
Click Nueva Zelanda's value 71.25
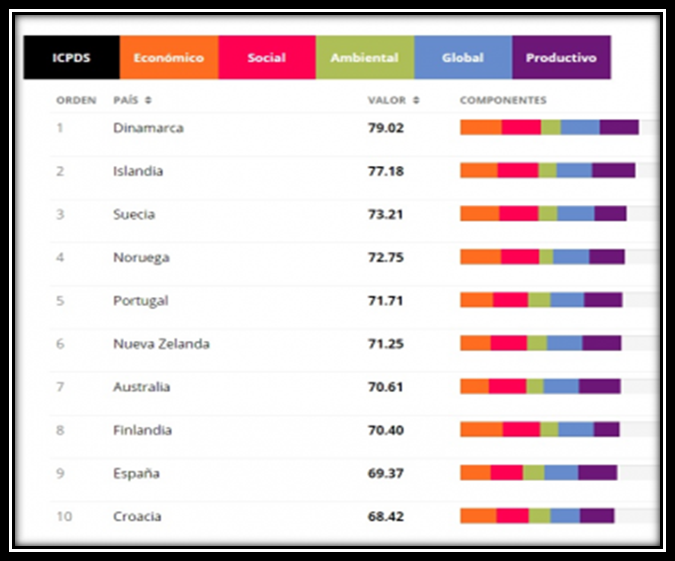386,344
